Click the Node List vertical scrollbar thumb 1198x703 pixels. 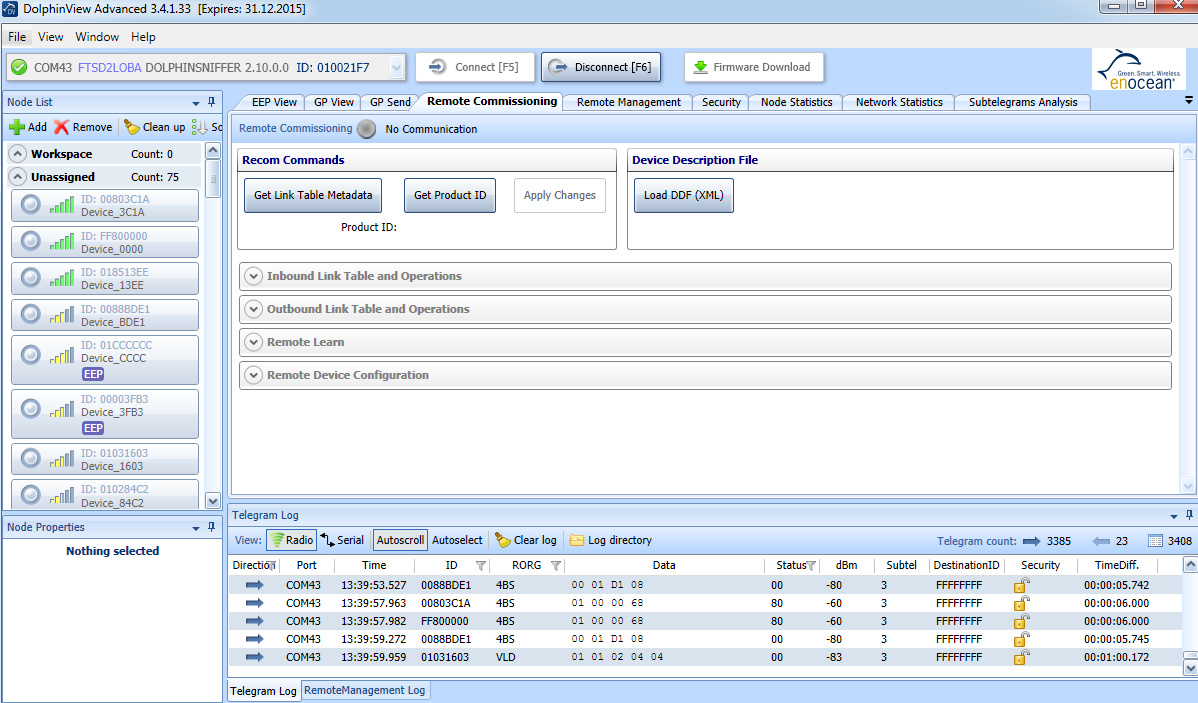click(x=213, y=179)
